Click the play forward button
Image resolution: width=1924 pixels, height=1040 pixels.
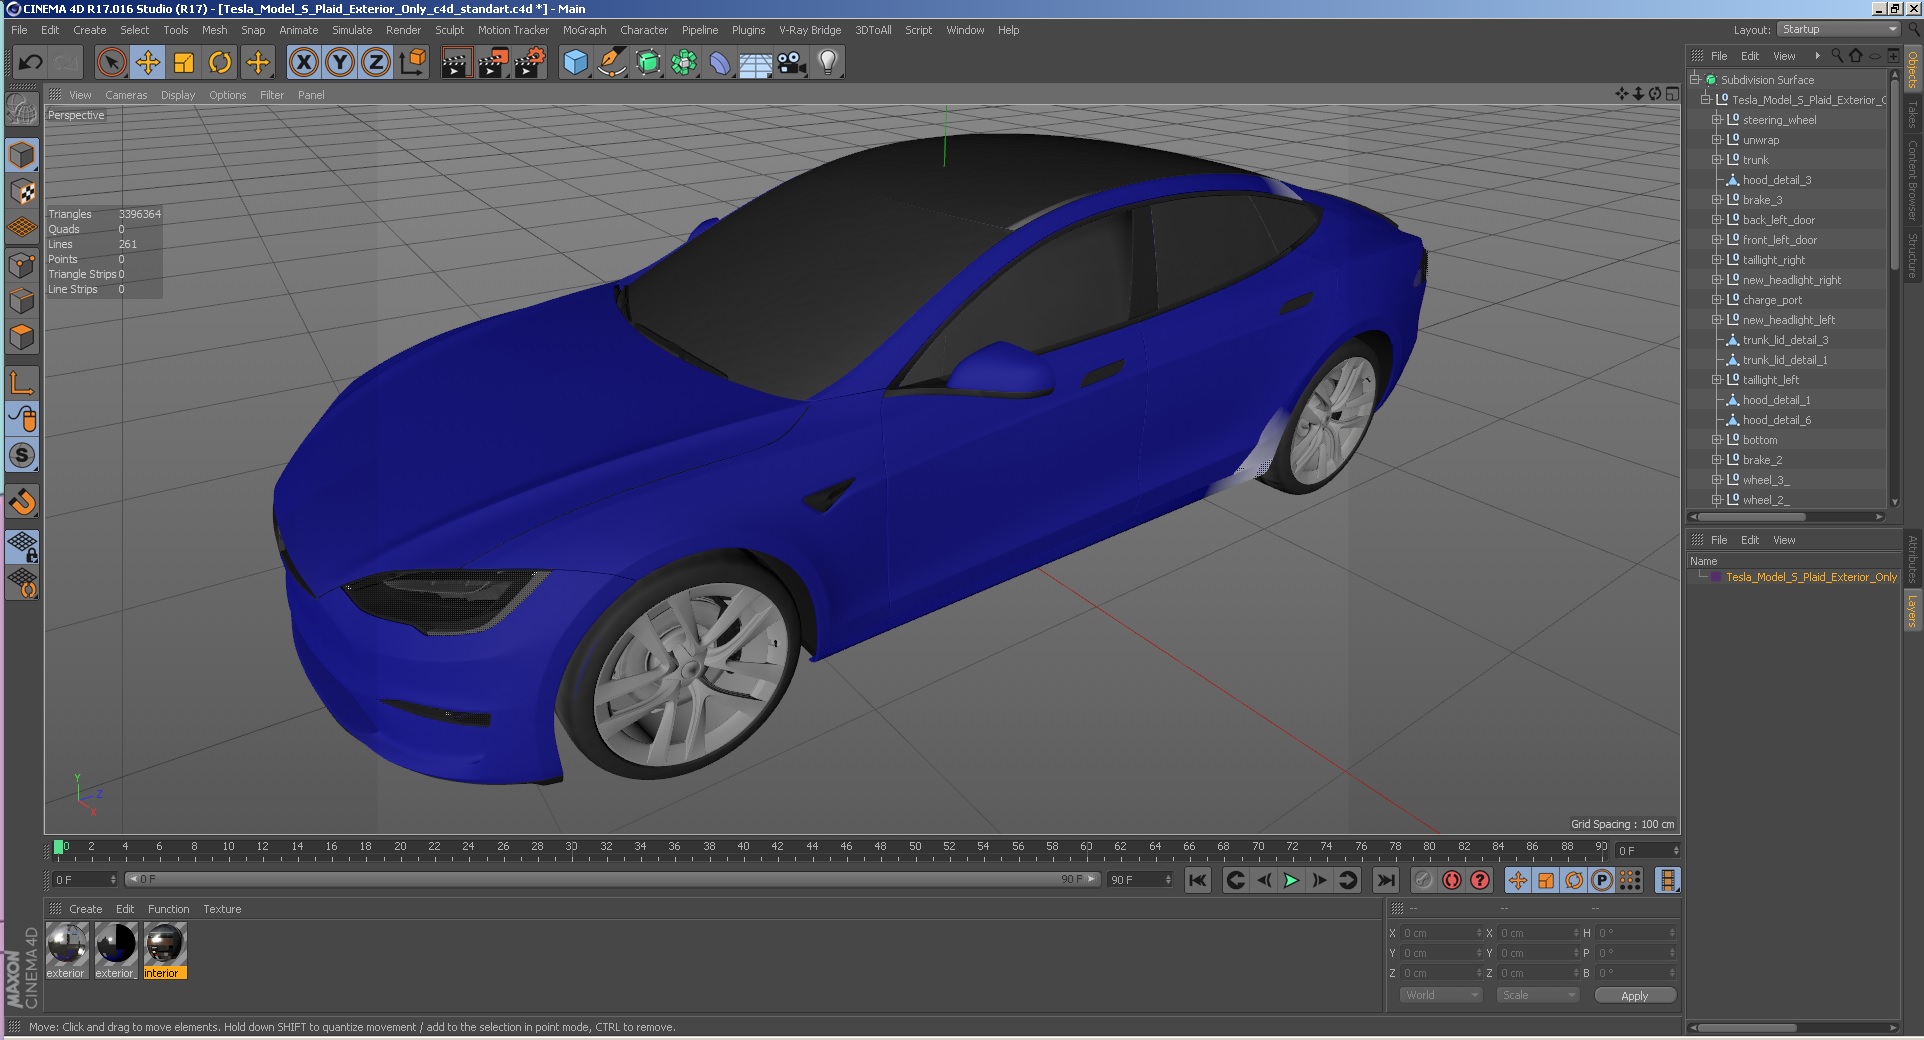pyautogui.click(x=1291, y=880)
